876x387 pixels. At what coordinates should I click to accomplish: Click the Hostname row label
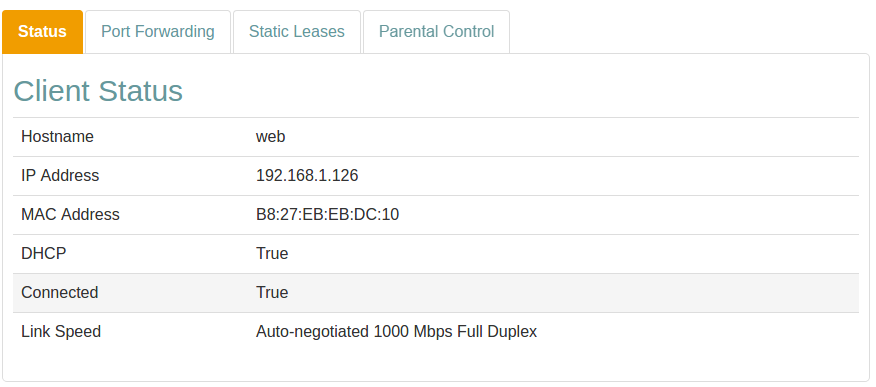[58, 136]
